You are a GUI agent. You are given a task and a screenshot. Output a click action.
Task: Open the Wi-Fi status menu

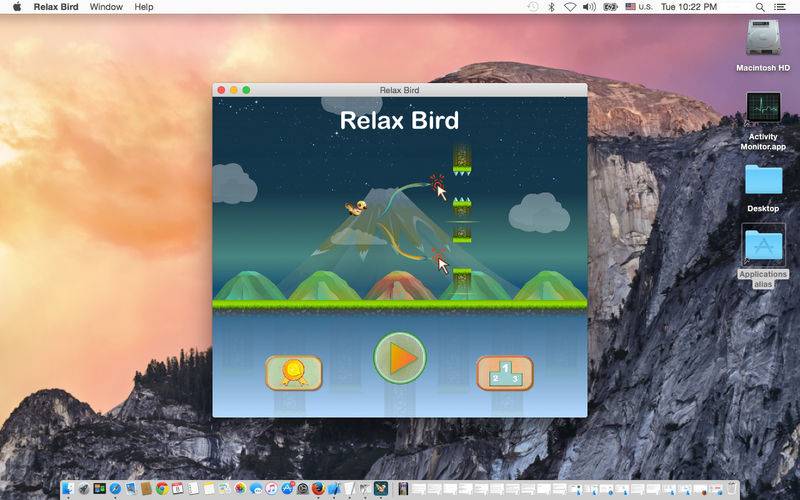570,7
